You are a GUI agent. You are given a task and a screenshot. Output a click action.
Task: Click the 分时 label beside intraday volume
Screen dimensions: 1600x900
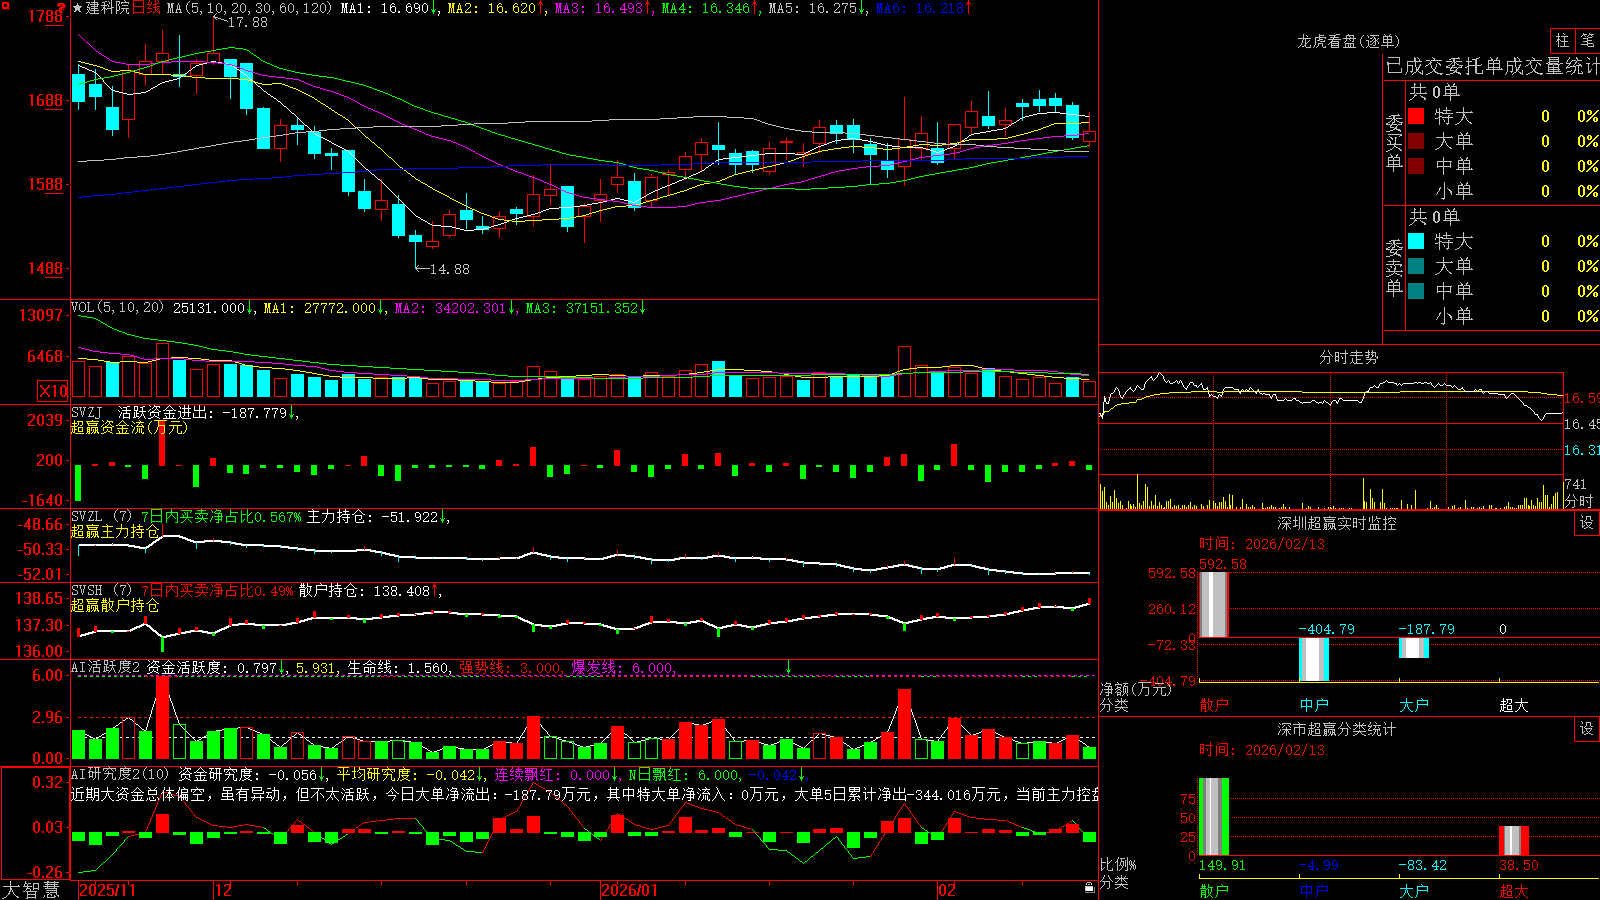point(1579,501)
